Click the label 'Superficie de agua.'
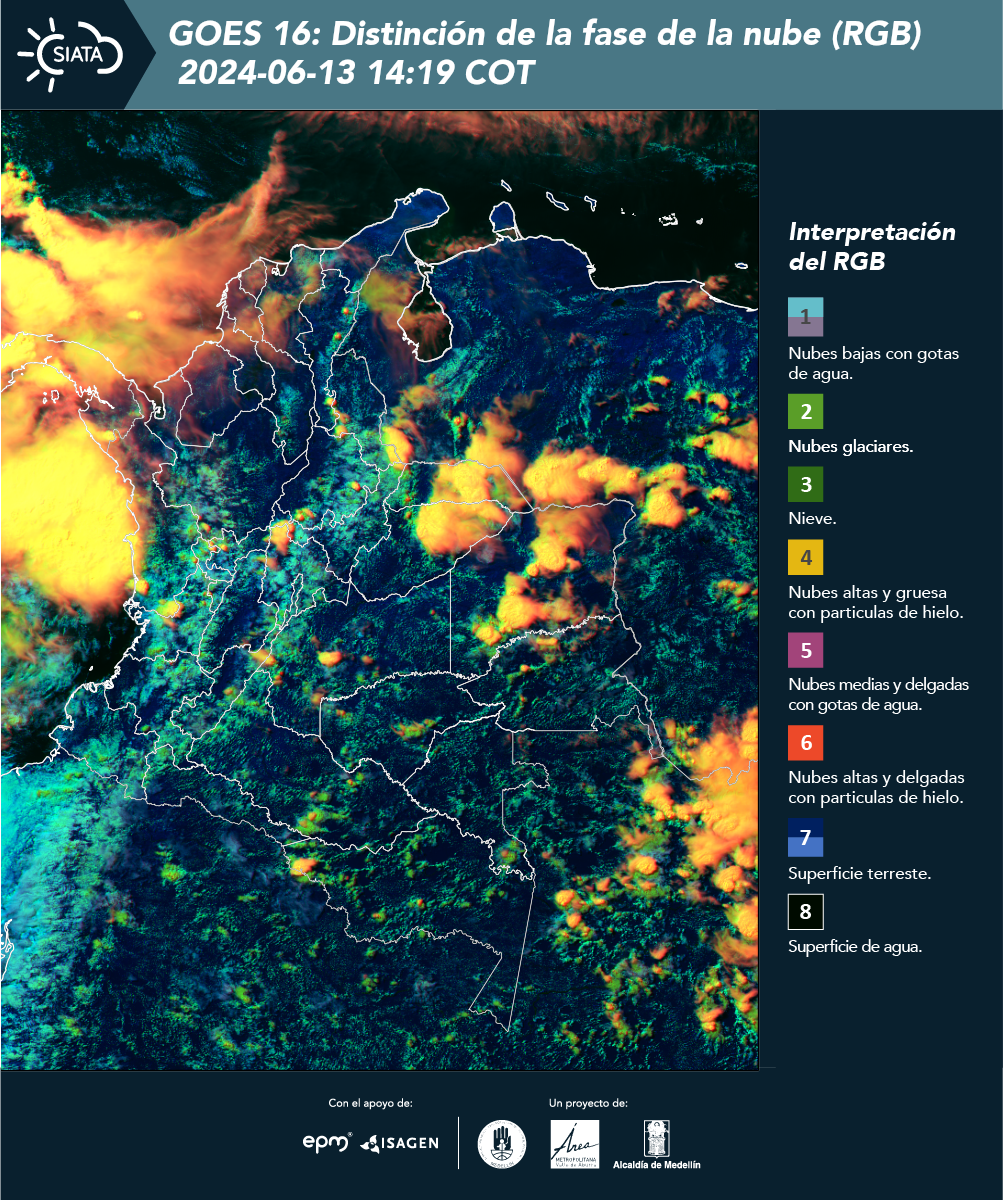The height and width of the screenshot is (1200, 1003). pos(855,947)
